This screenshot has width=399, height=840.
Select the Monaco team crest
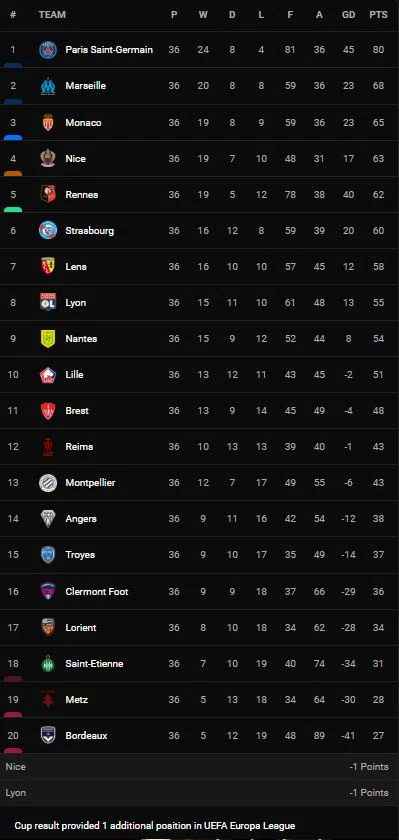pyautogui.click(x=48, y=122)
